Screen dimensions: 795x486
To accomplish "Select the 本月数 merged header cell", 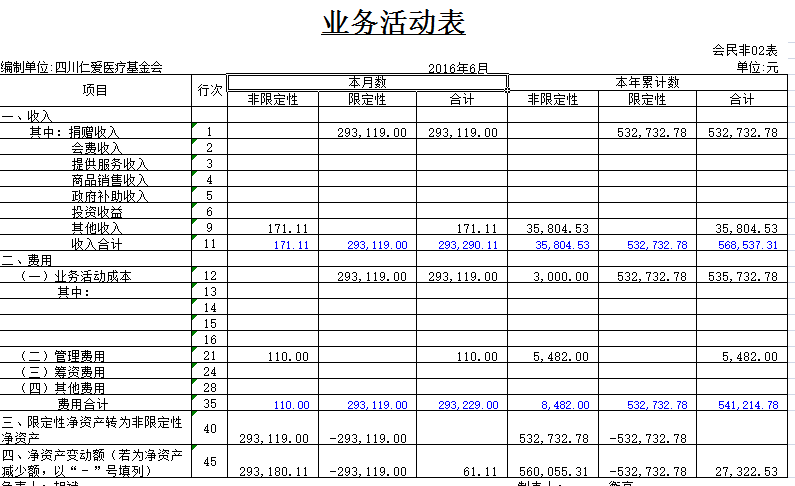I will coord(367,82).
